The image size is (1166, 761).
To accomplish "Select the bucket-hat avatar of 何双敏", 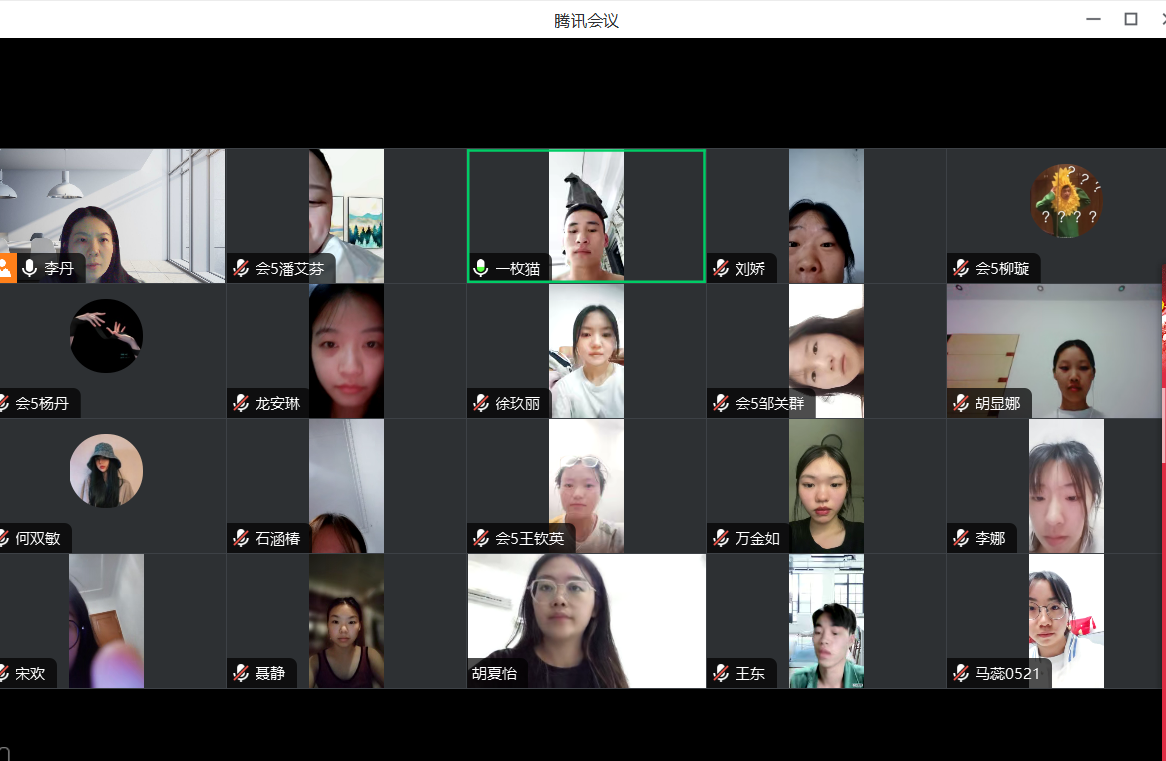I will 106,471.
